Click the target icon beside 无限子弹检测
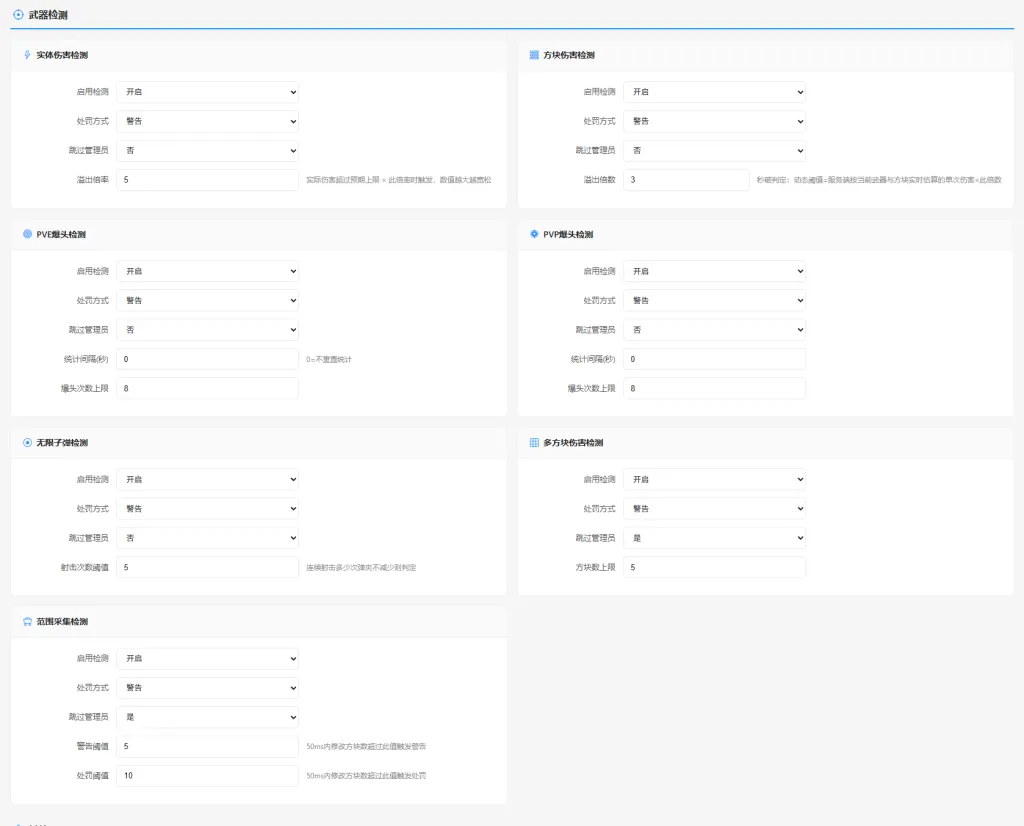The width and height of the screenshot is (1024, 826). (27, 442)
